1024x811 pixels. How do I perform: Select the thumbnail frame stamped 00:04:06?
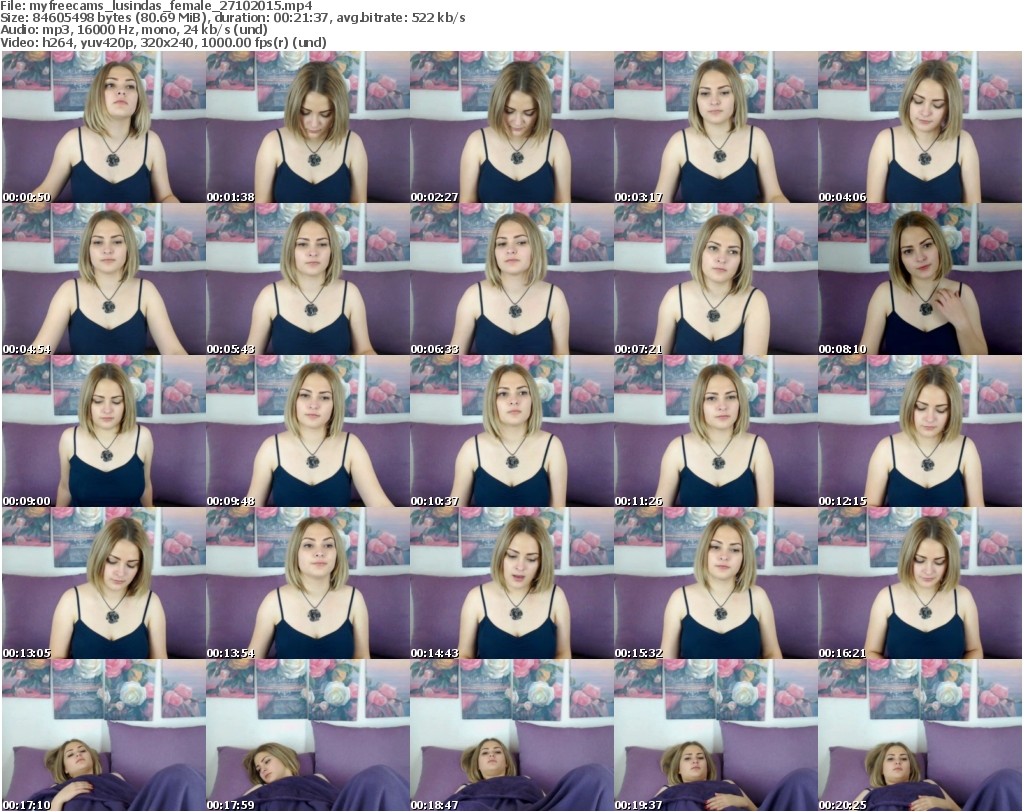[x=920, y=127]
